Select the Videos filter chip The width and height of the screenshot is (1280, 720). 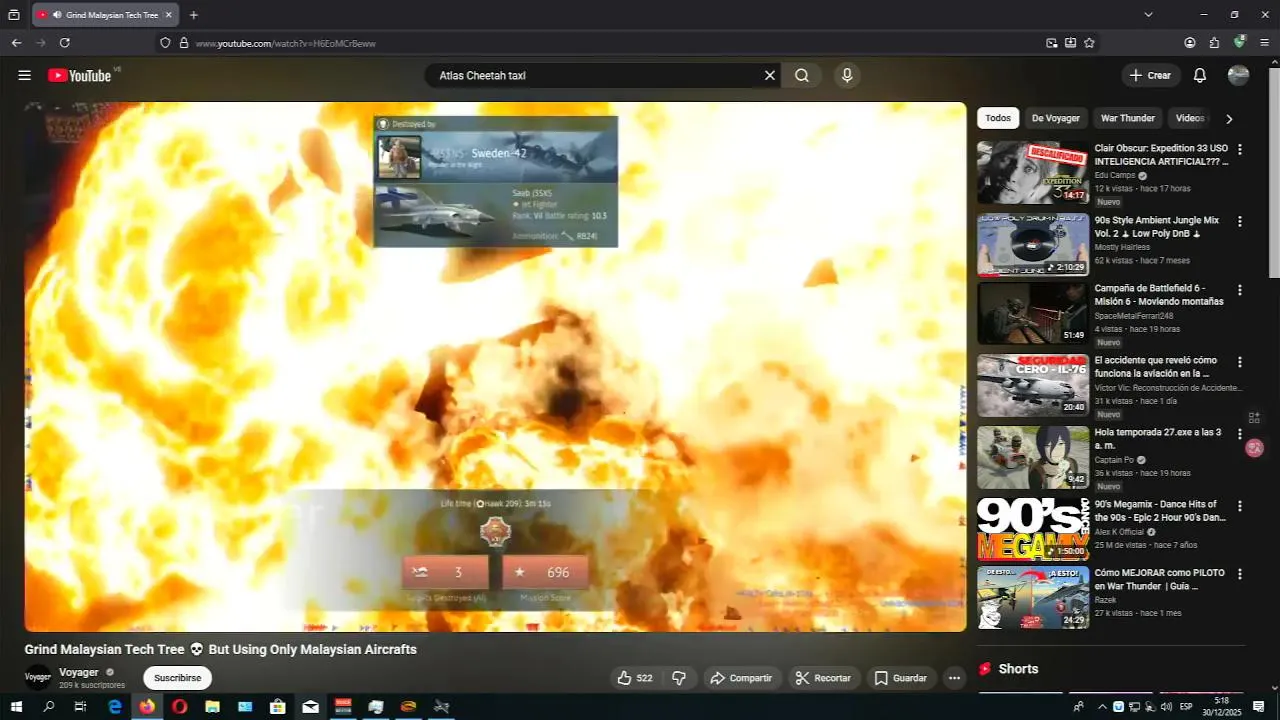click(1189, 118)
